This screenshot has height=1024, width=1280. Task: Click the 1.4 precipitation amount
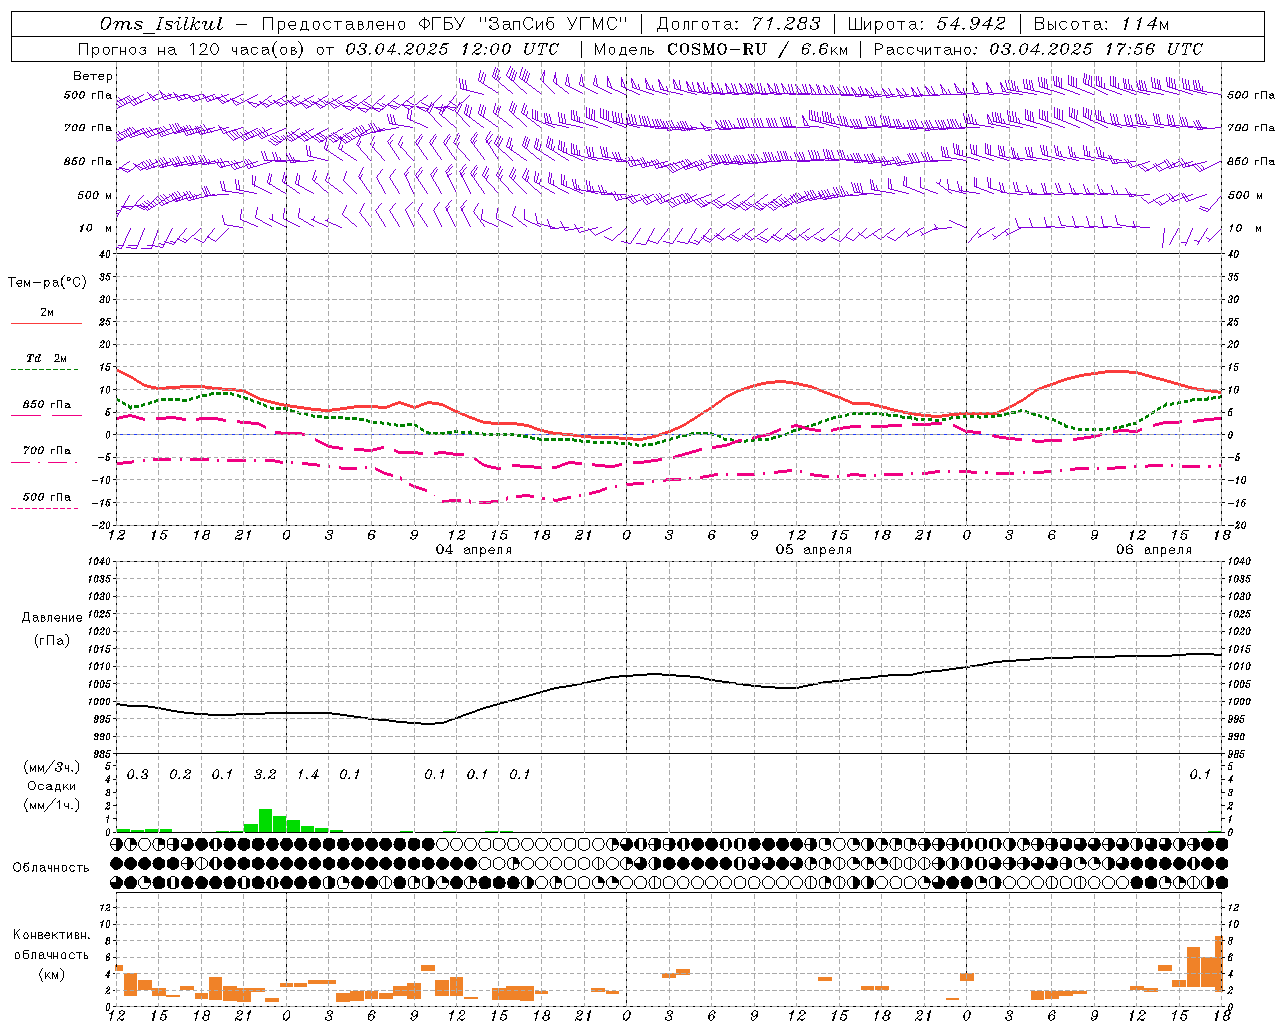307,775
